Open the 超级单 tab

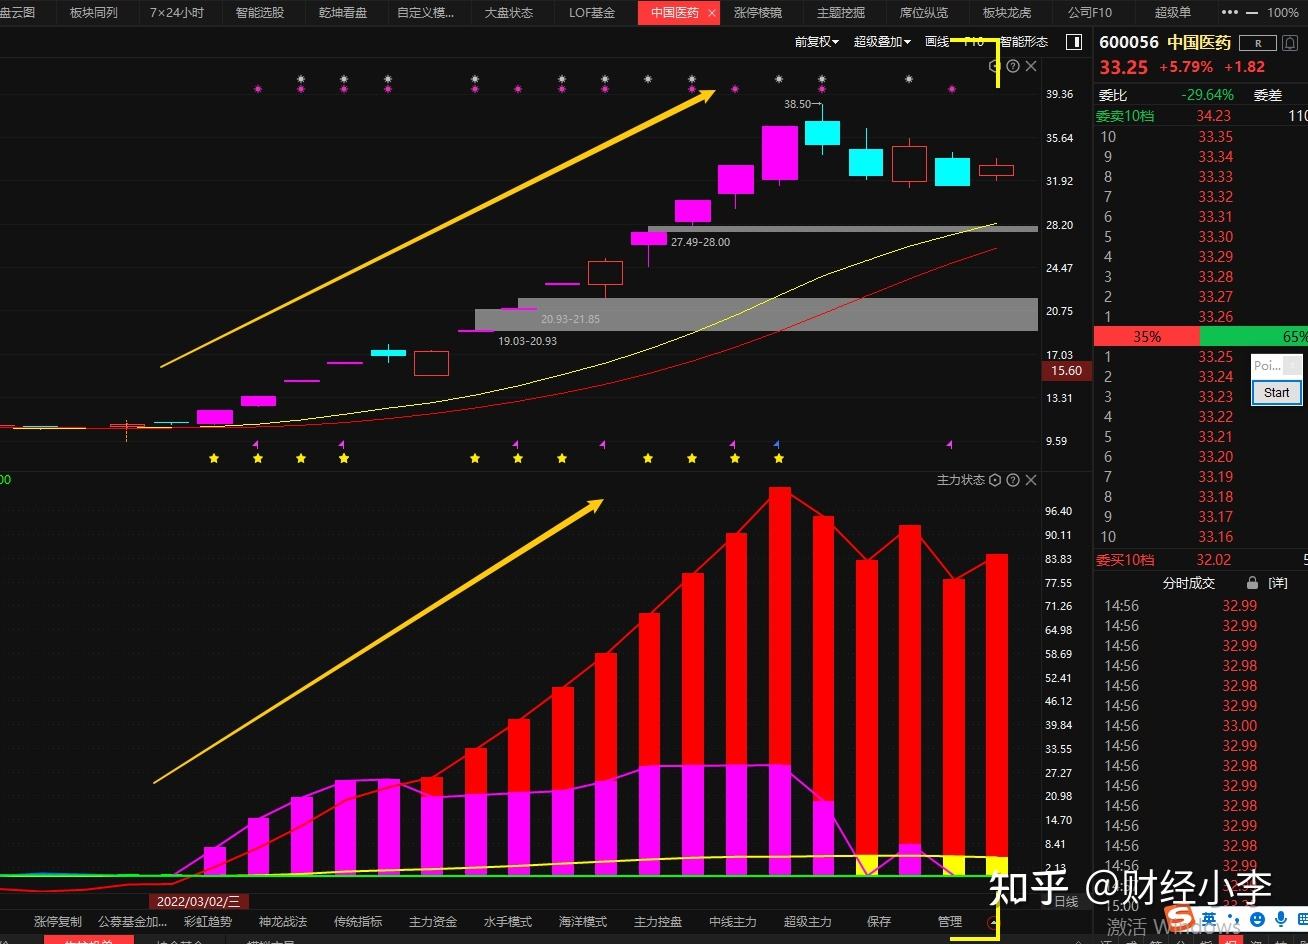pos(1172,13)
